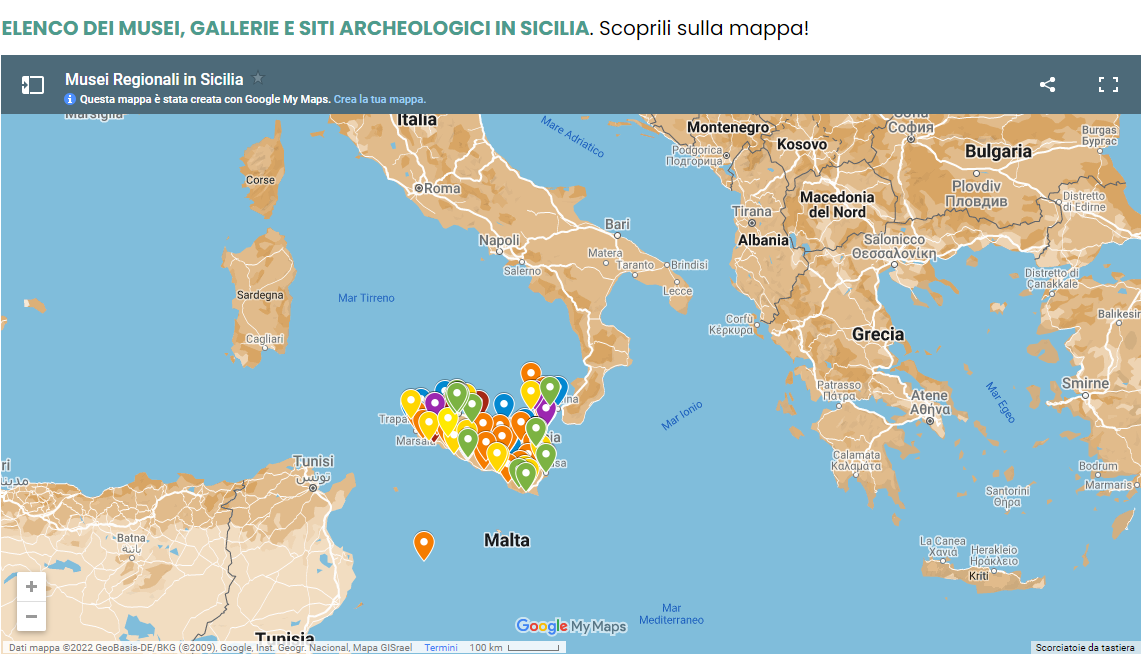
Task: Select the green pin beside the Messina blue pin
Action: 550,389
